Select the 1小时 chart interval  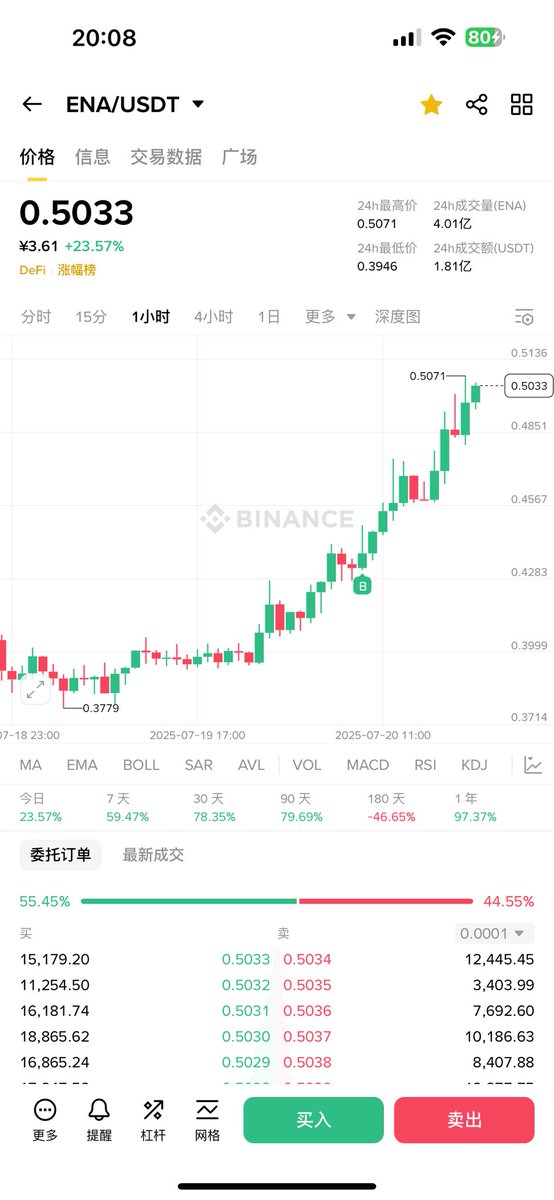click(x=151, y=317)
